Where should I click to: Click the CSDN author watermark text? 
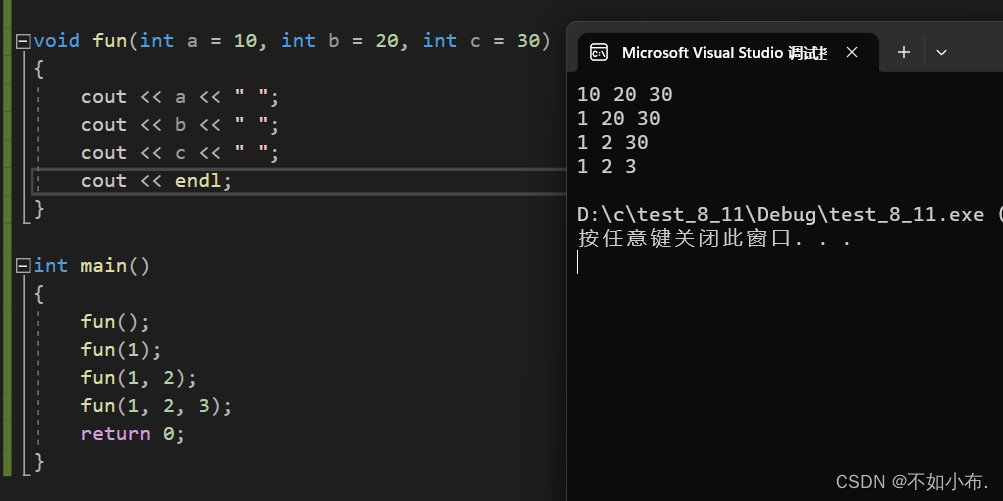click(x=911, y=481)
